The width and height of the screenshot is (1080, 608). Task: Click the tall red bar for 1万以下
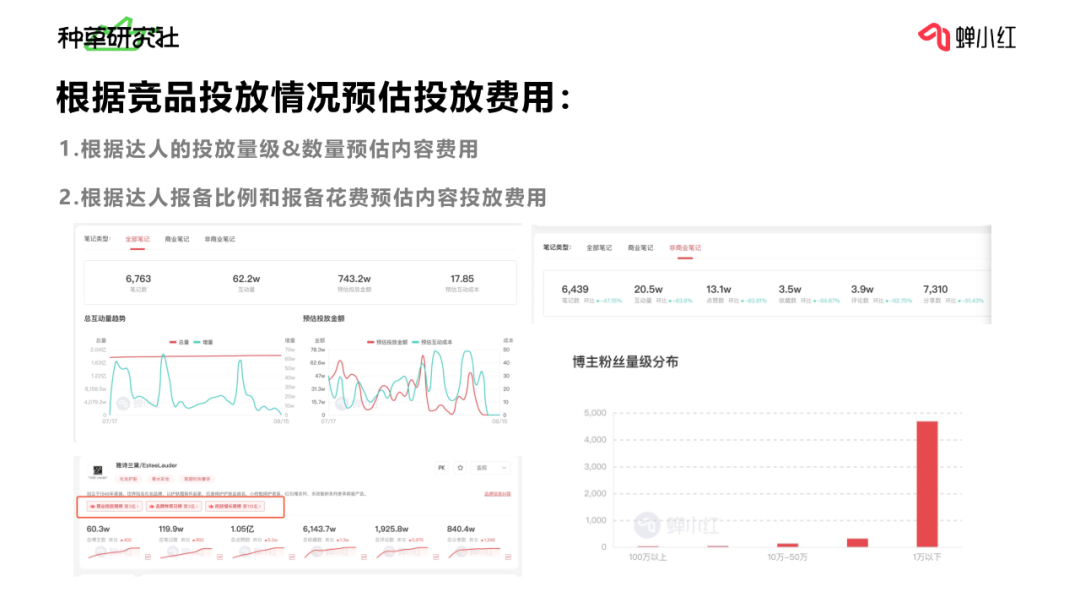(927, 484)
